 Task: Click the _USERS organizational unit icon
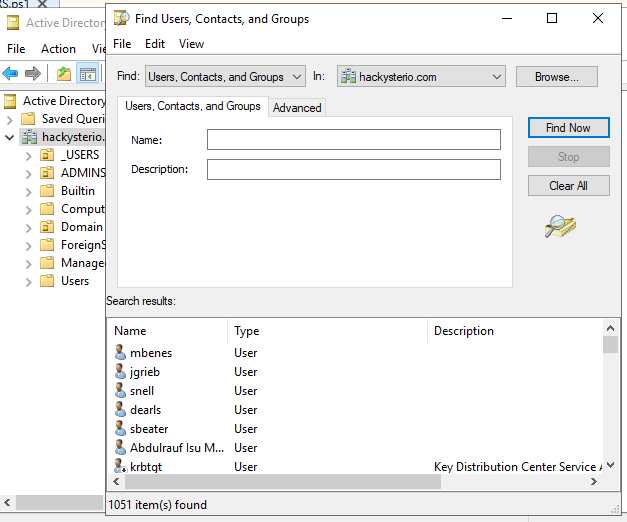point(47,155)
